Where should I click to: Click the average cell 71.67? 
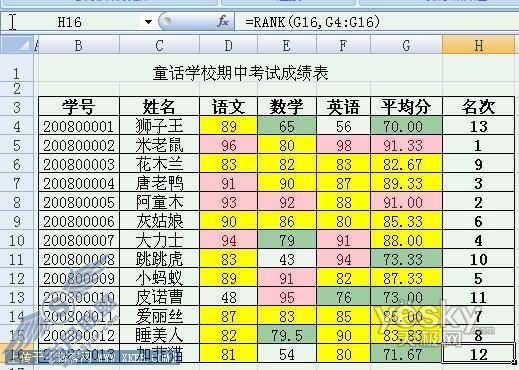pyautogui.click(x=406, y=354)
